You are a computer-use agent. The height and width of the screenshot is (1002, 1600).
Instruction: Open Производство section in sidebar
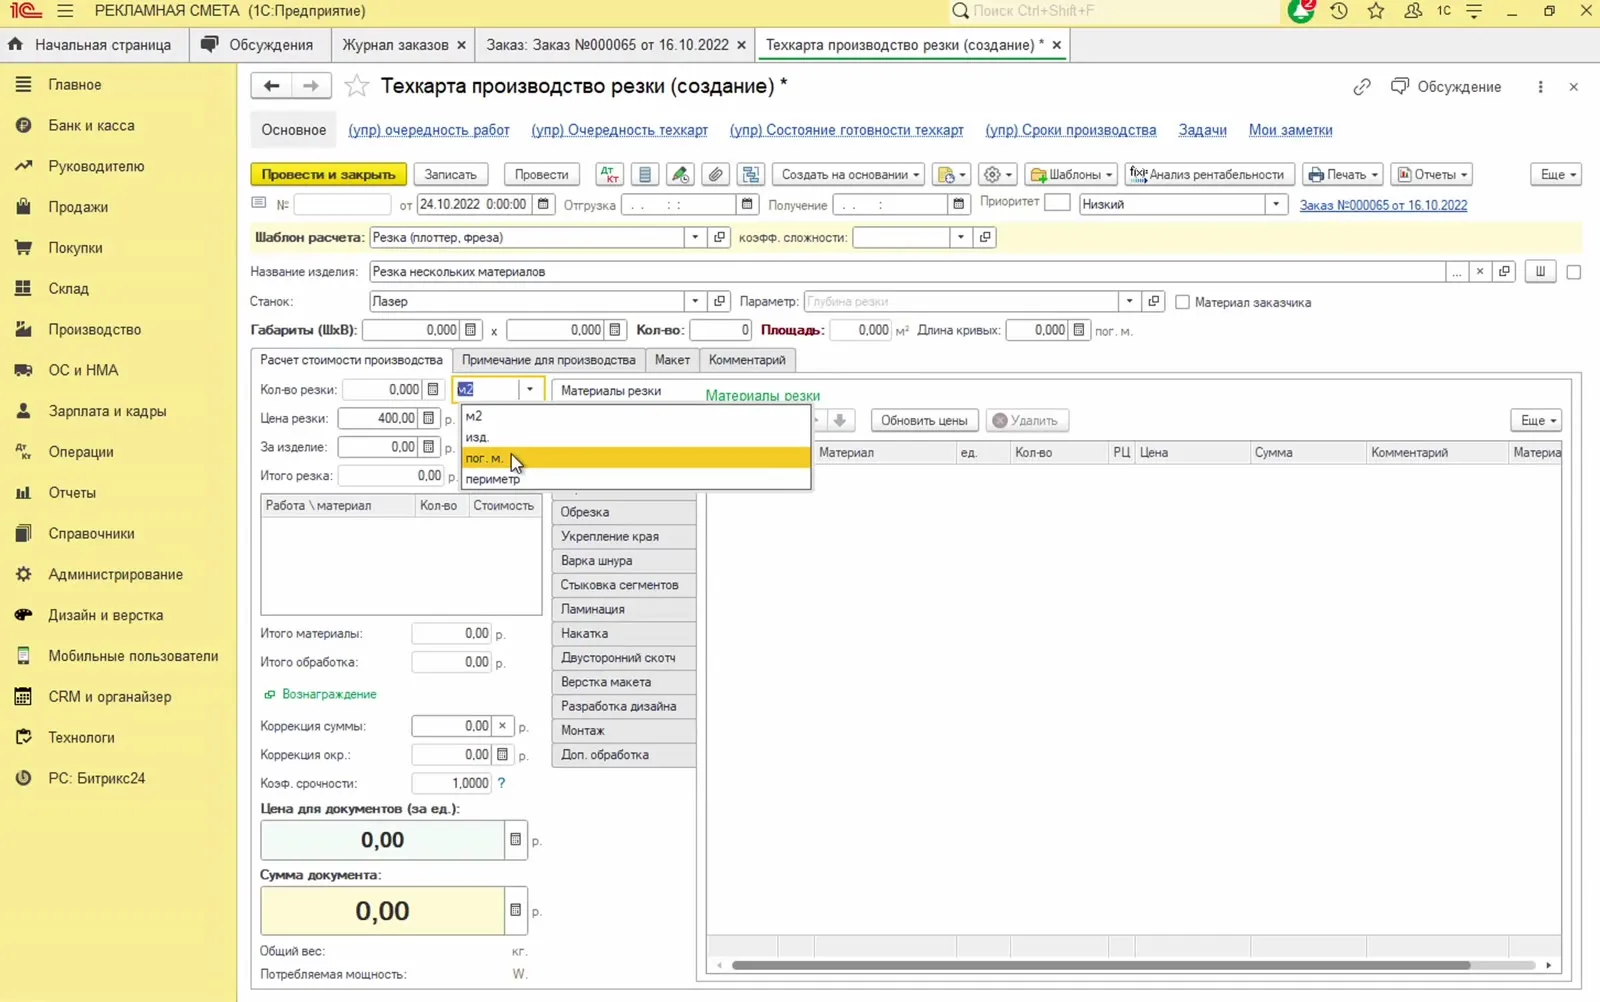pos(94,329)
